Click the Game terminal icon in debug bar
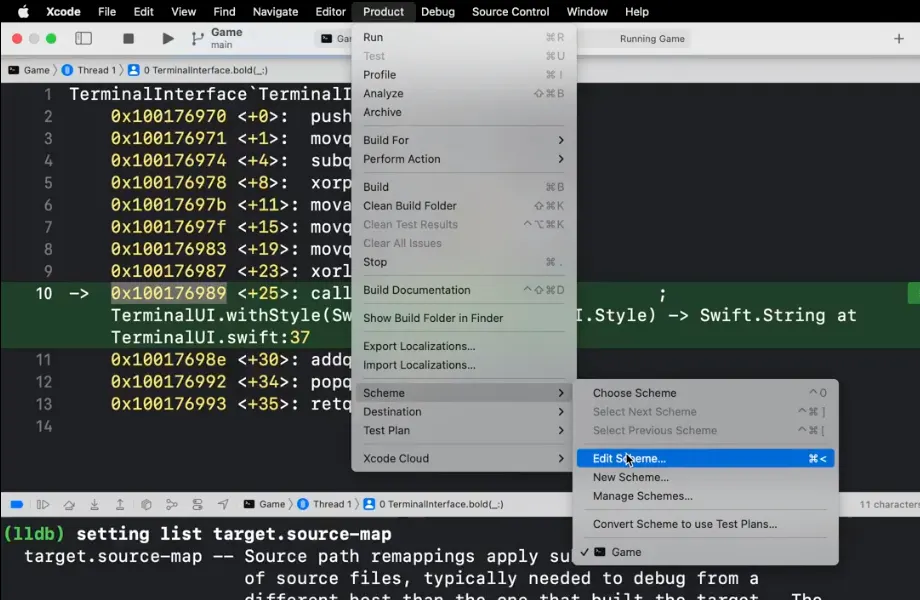920x600 pixels. click(249, 504)
